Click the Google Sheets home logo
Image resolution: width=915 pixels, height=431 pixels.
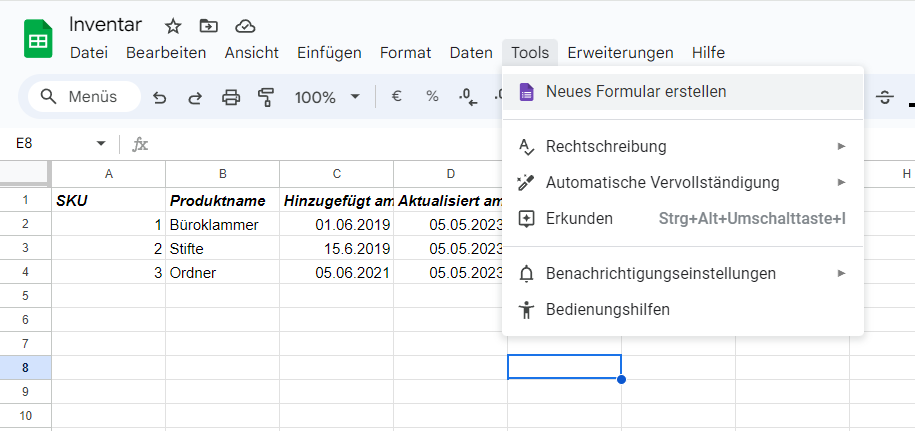click(x=38, y=40)
